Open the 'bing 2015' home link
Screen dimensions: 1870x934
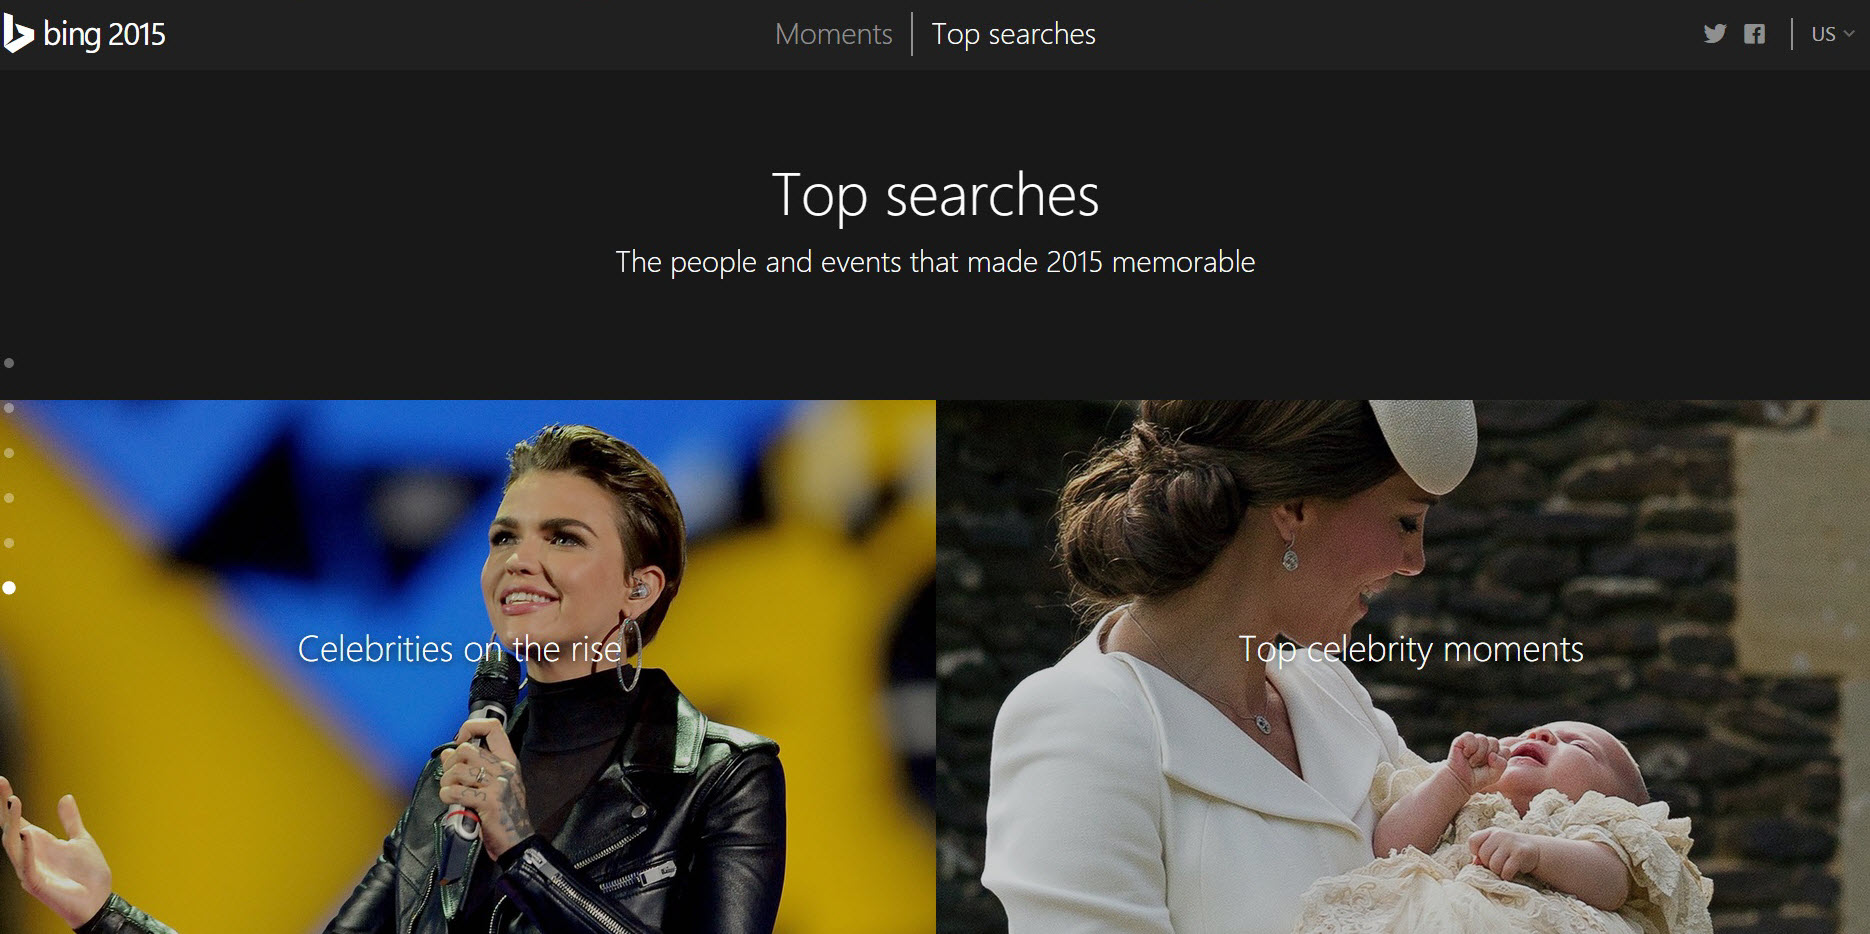[104, 35]
